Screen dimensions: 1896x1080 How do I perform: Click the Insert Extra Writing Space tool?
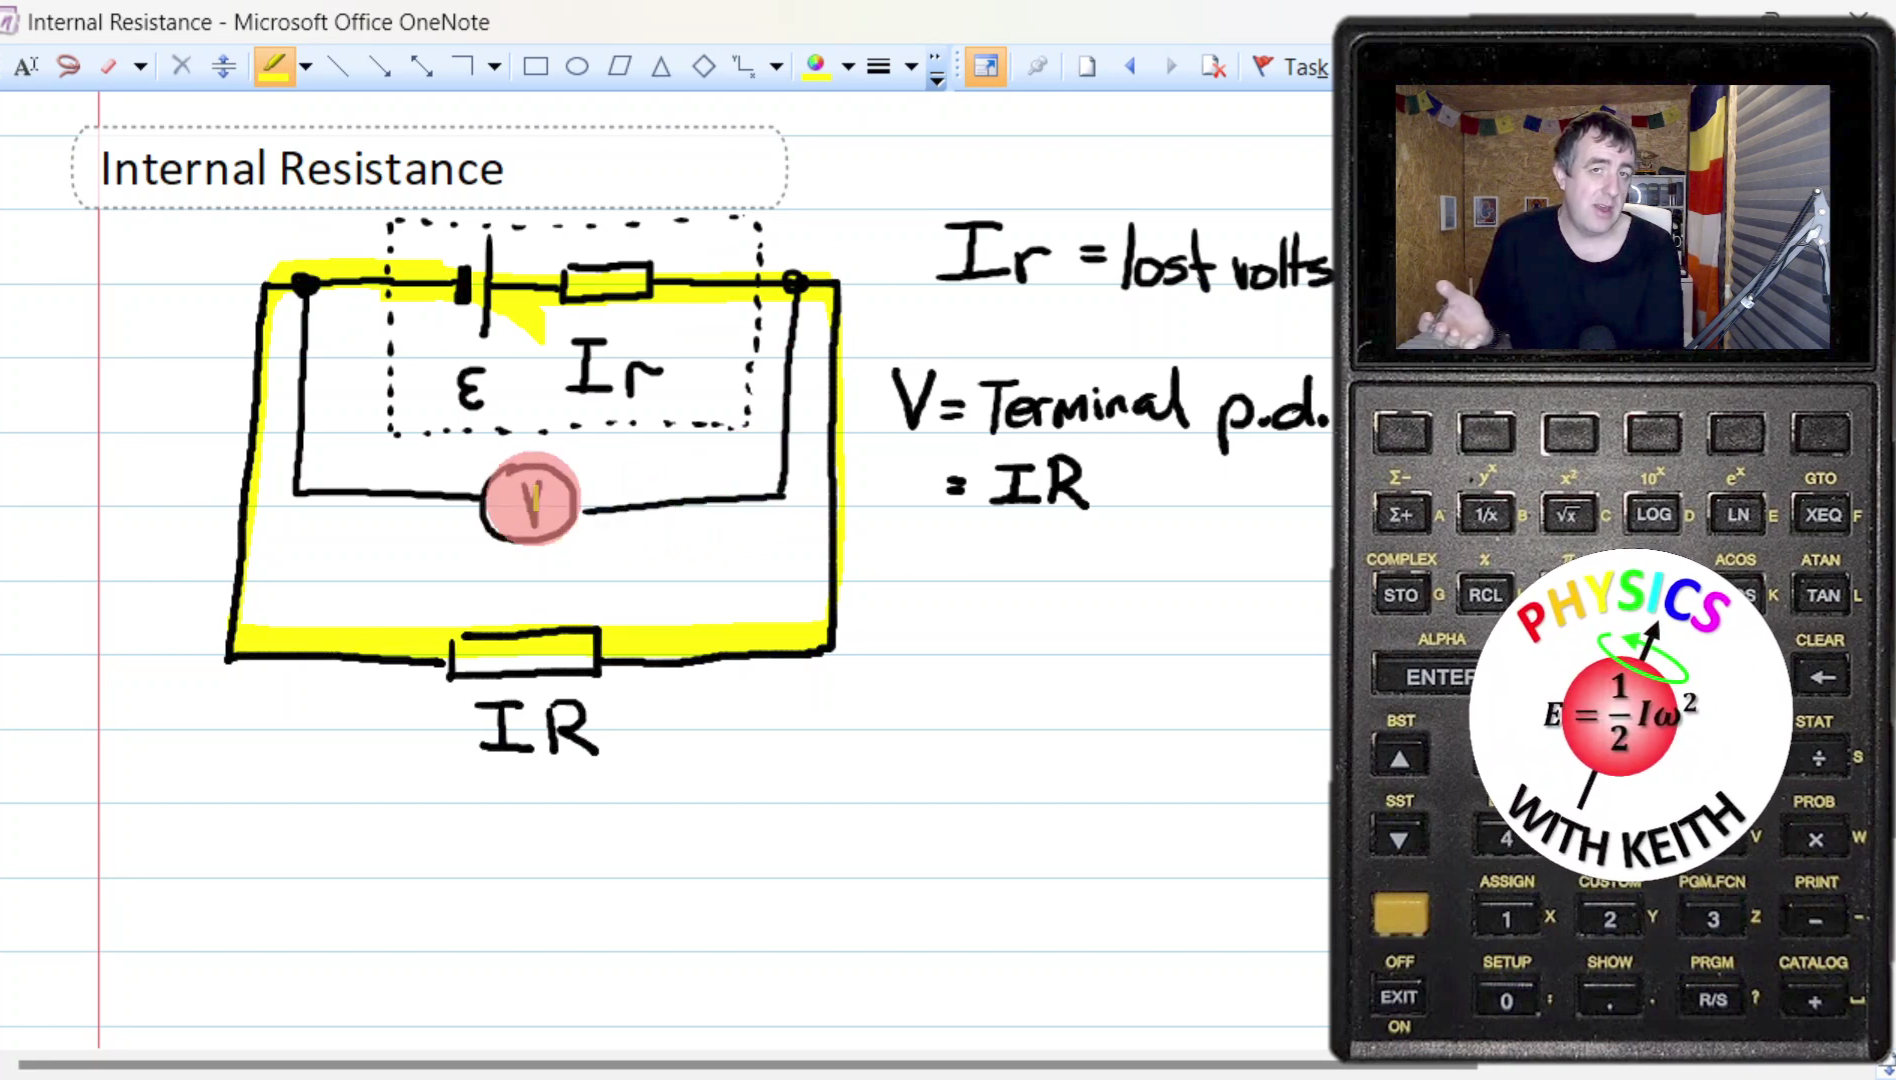[223, 66]
